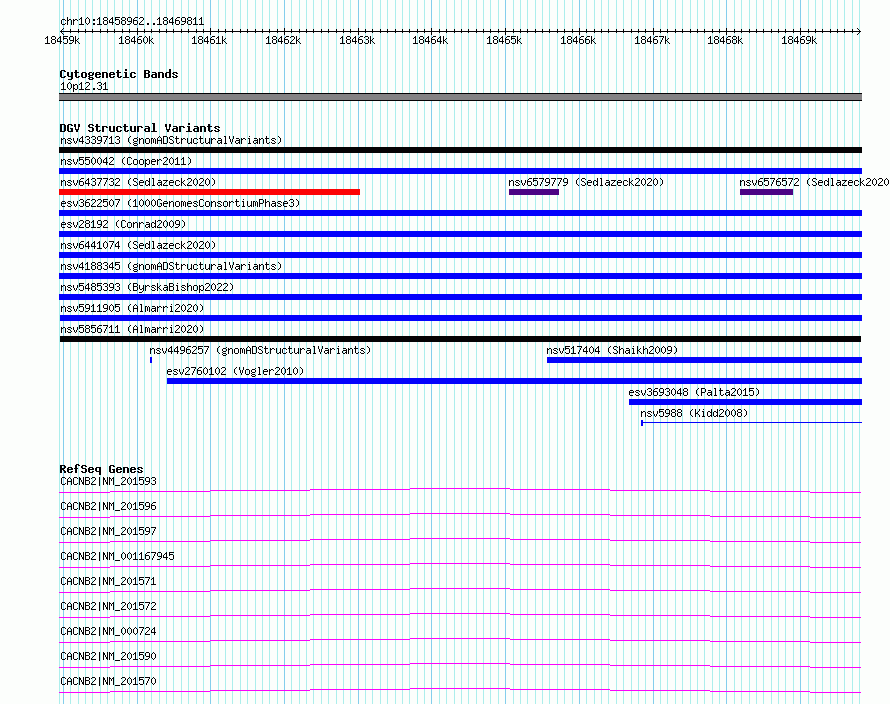Click the blue nsv517404 variant bar
The height and width of the screenshot is (704, 890).
click(x=704, y=360)
